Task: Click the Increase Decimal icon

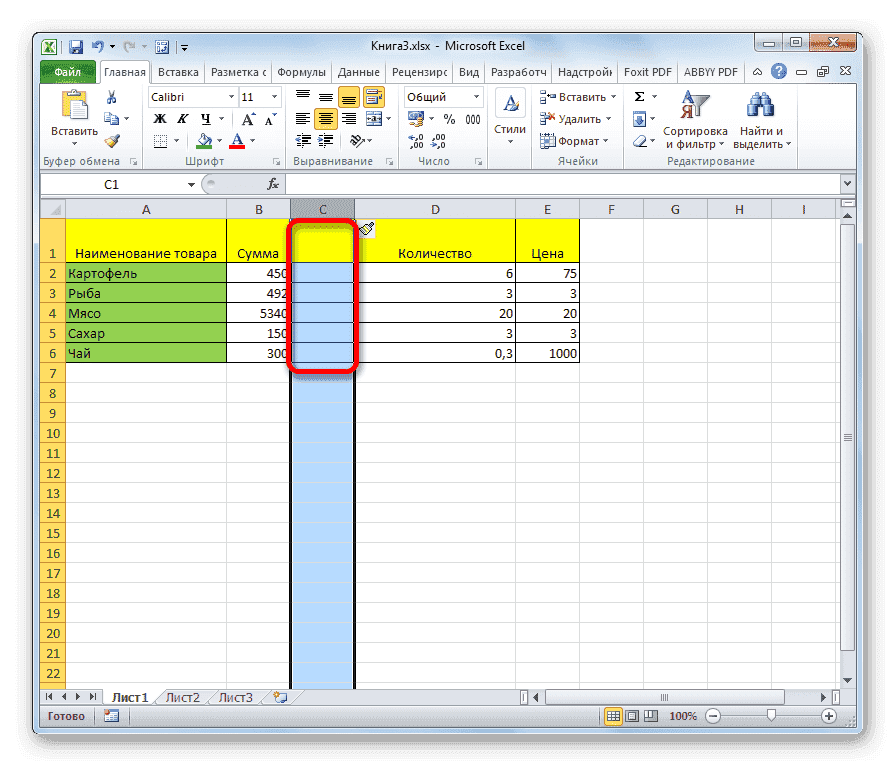Action: [414, 140]
